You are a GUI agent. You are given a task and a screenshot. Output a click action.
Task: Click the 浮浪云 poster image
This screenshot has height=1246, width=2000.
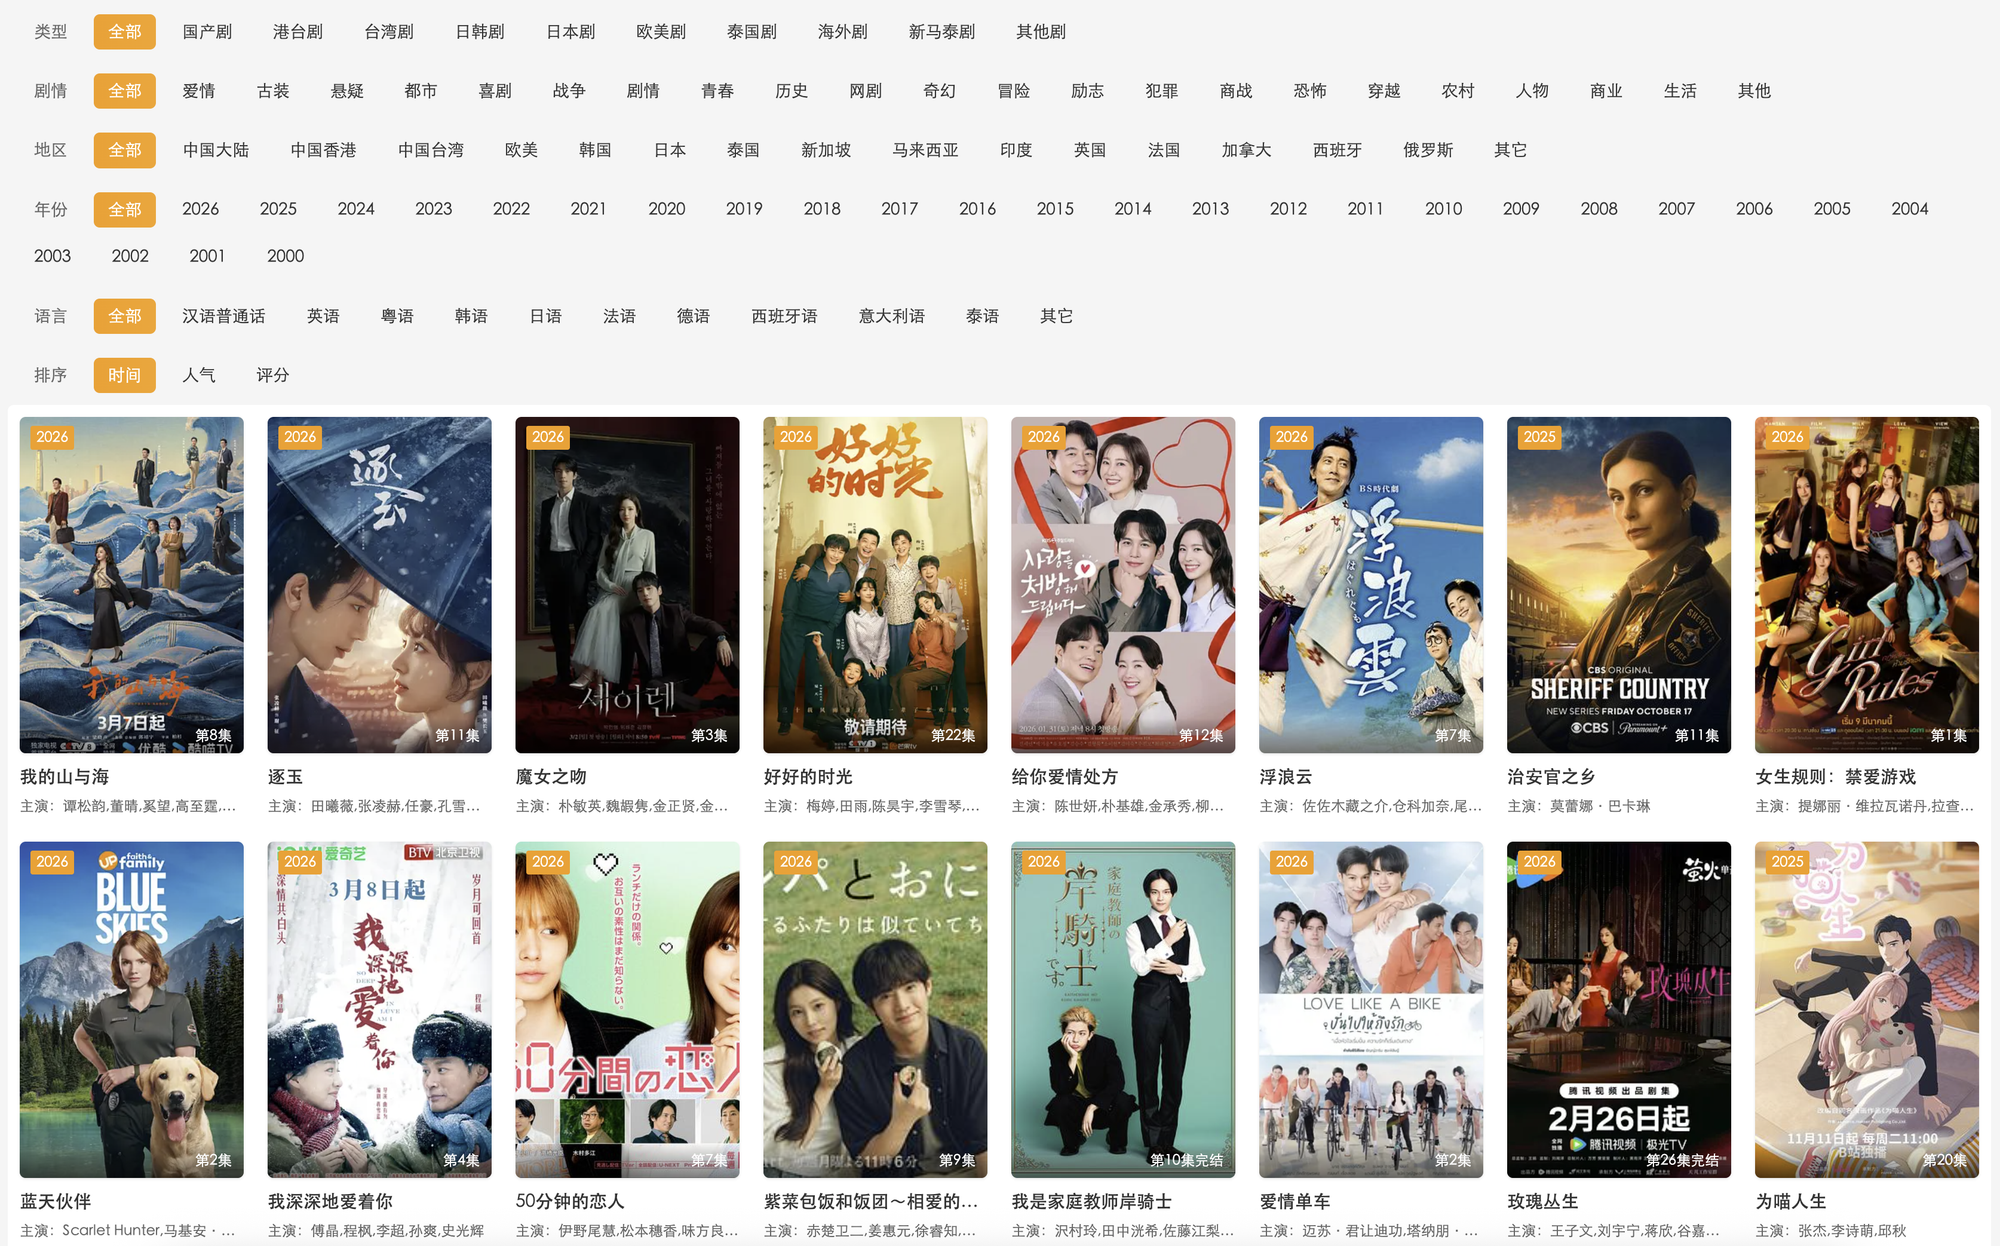pos(1370,584)
